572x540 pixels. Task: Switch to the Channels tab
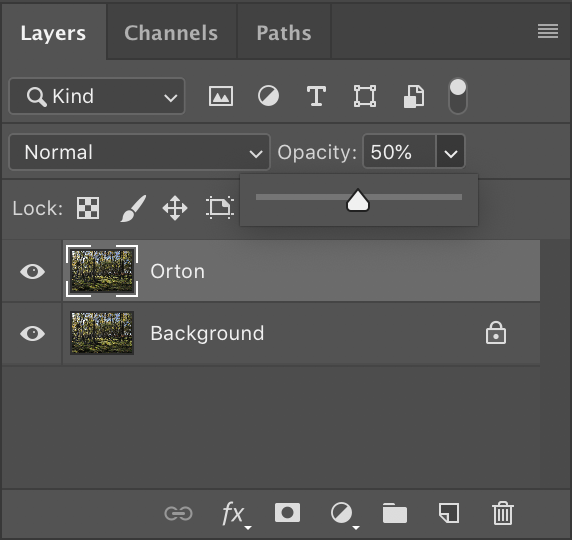click(x=171, y=33)
